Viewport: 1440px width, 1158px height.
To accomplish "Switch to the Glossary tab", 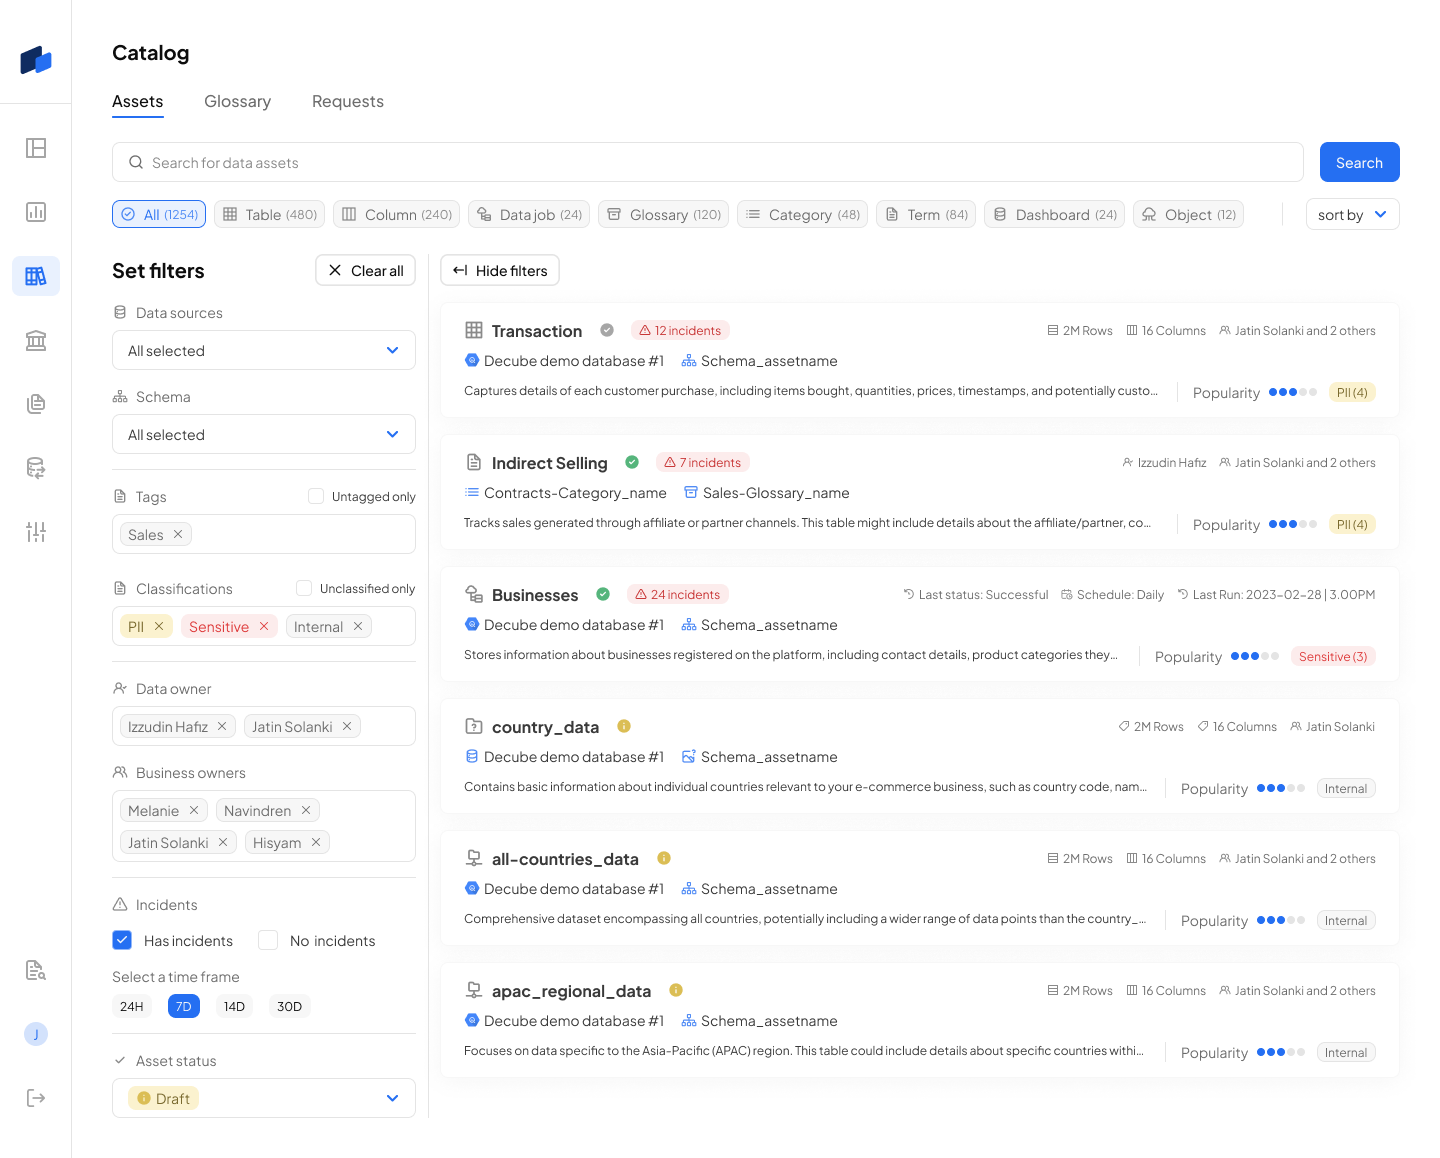I will tap(238, 101).
